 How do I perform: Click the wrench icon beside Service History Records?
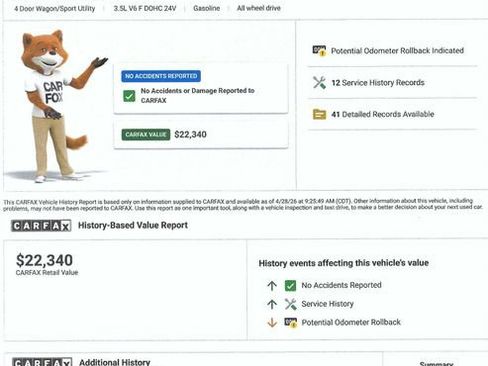pos(319,83)
